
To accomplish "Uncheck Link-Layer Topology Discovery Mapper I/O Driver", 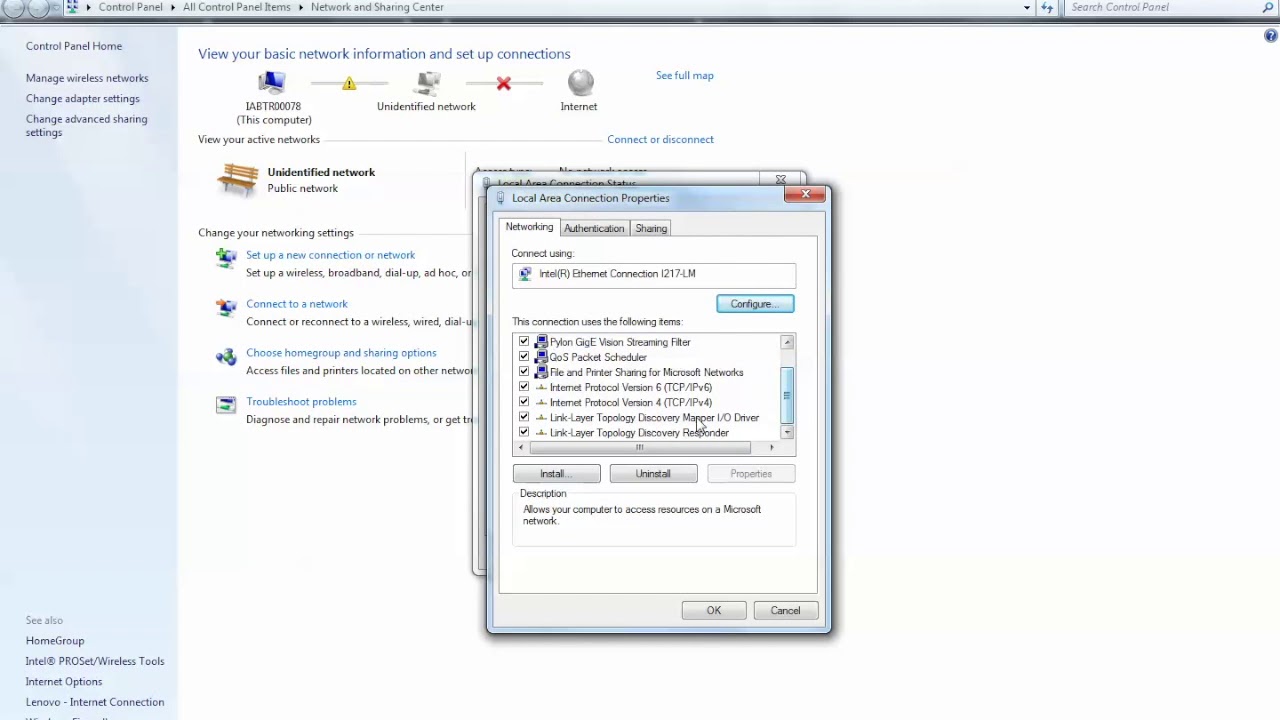I will 524,417.
